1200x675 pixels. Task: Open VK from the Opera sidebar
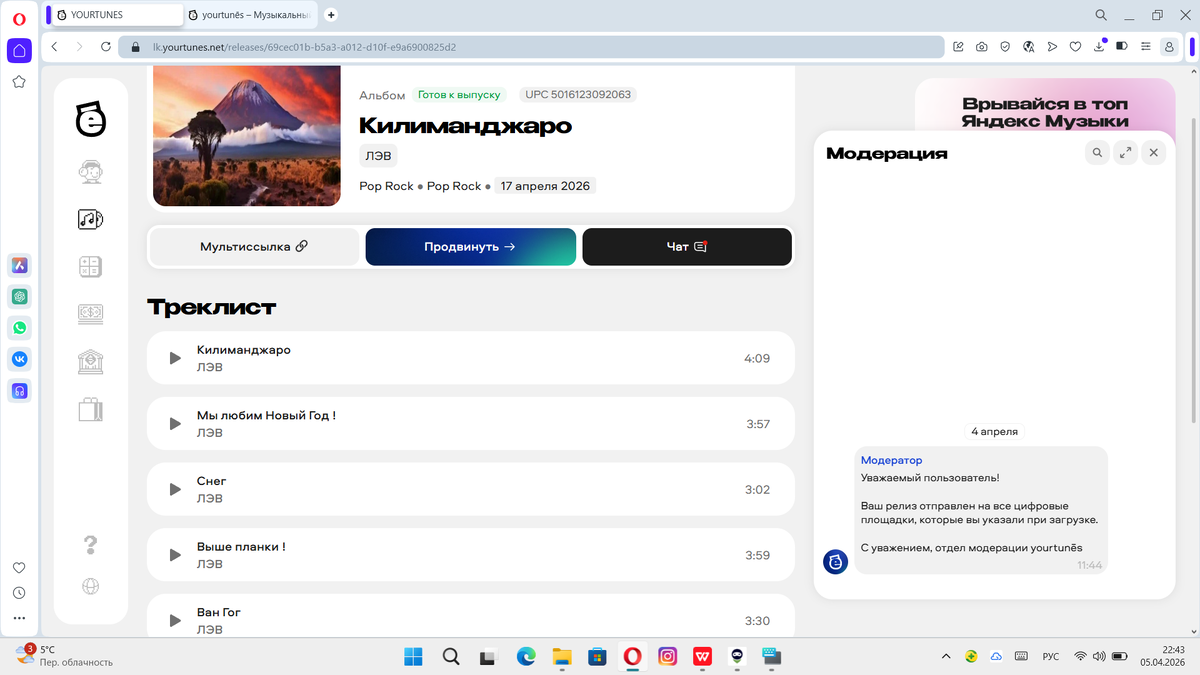pos(19,359)
